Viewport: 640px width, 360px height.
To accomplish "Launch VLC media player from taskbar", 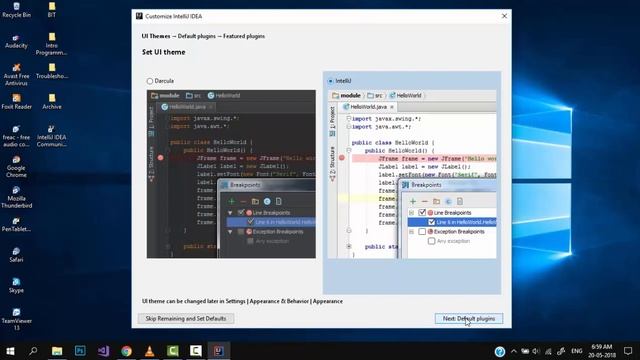I will click(150, 351).
